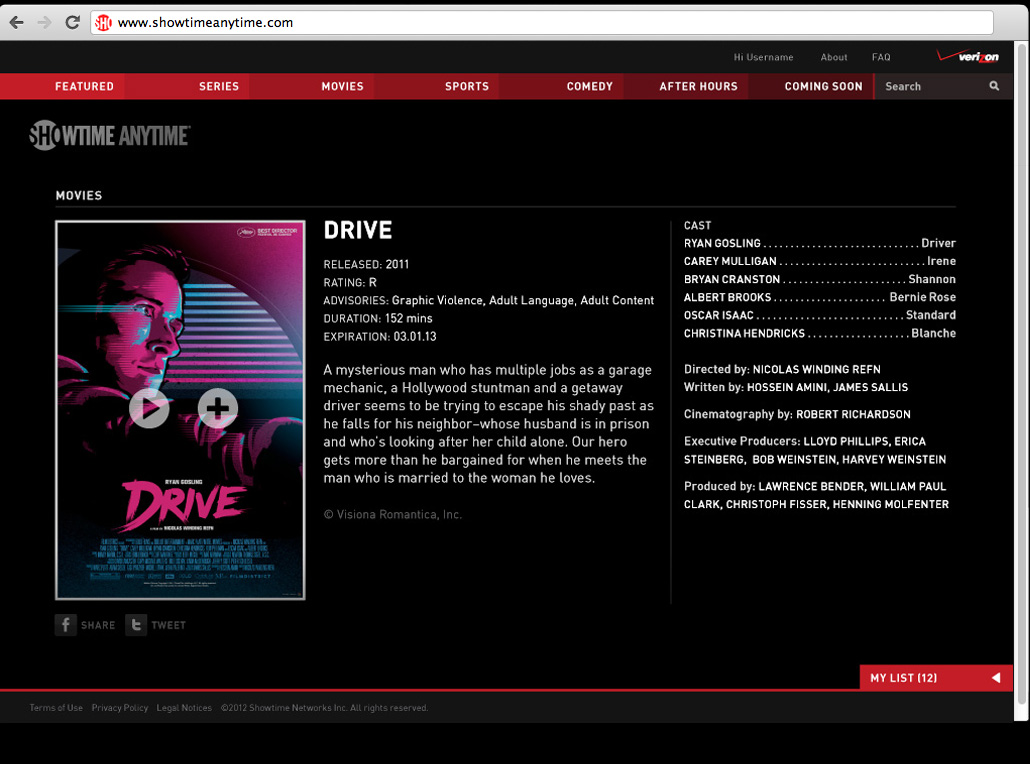Screen dimensions: 1030x764
Task: Expand My List arrow
Action: tap(996, 677)
